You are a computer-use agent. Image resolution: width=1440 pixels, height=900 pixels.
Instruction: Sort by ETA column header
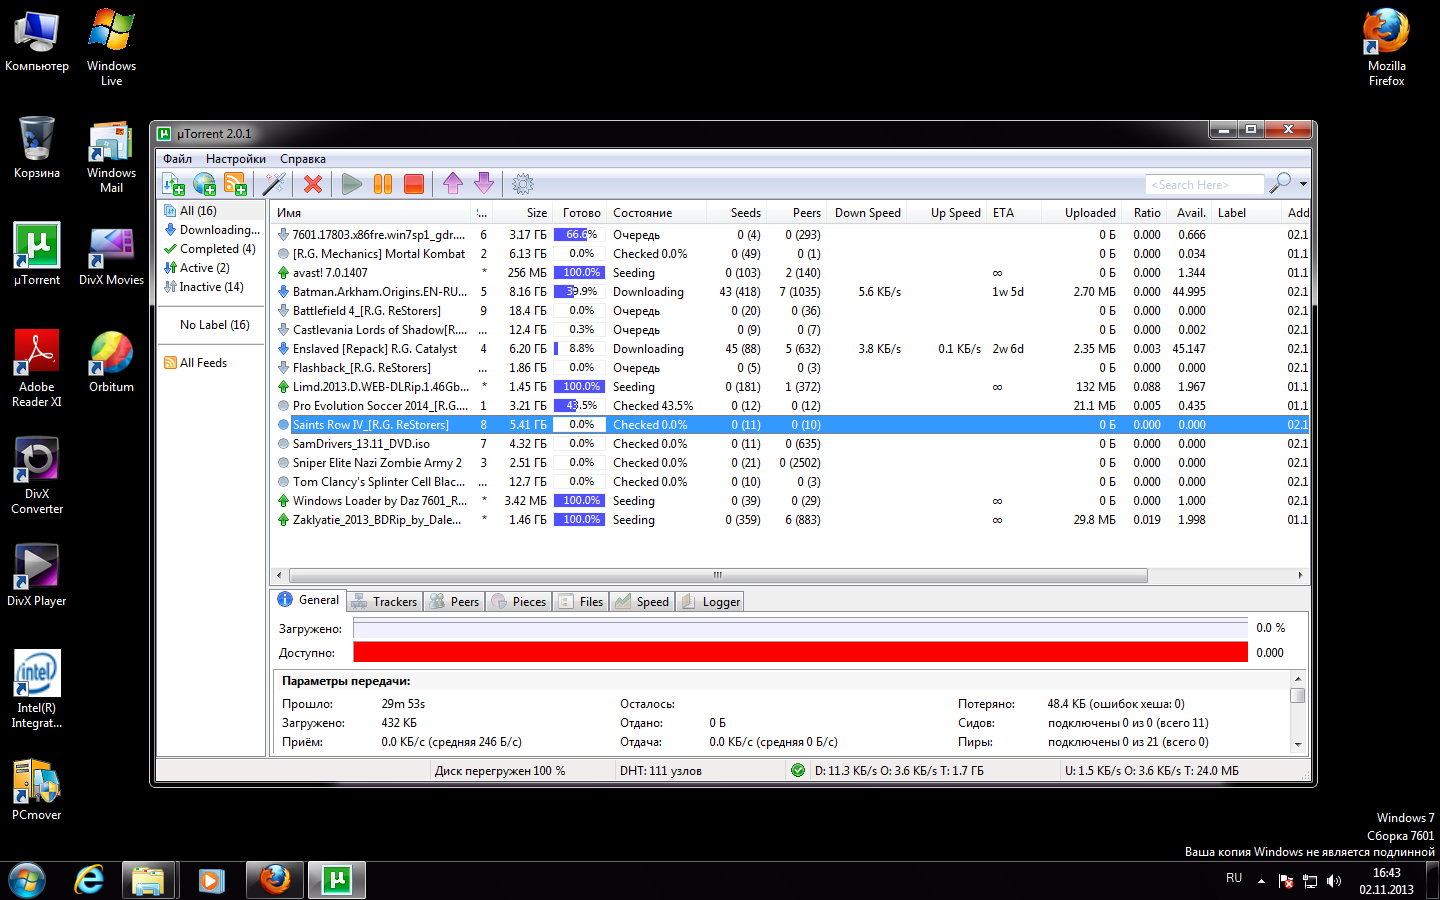tap(1014, 213)
